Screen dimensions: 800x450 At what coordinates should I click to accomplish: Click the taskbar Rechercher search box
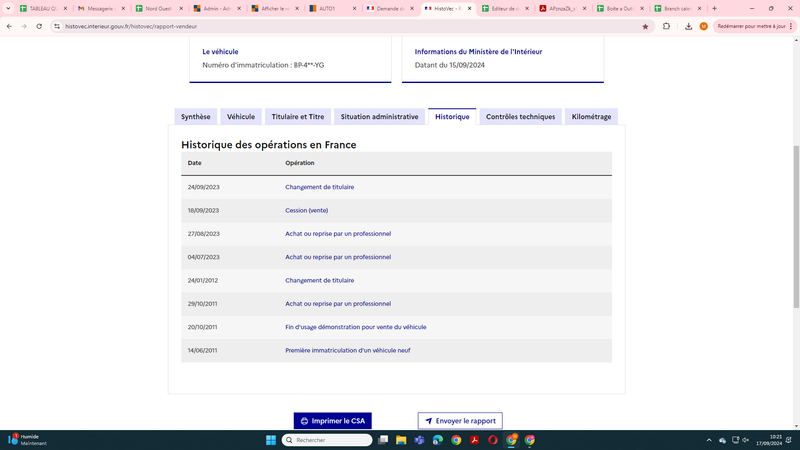(x=327, y=440)
